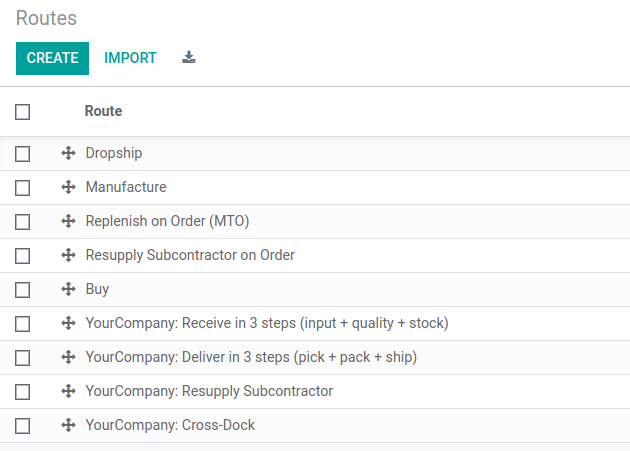This screenshot has width=630, height=451.
Task: Click drag handle beside Receive in 3 steps
Action: [x=68, y=324]
